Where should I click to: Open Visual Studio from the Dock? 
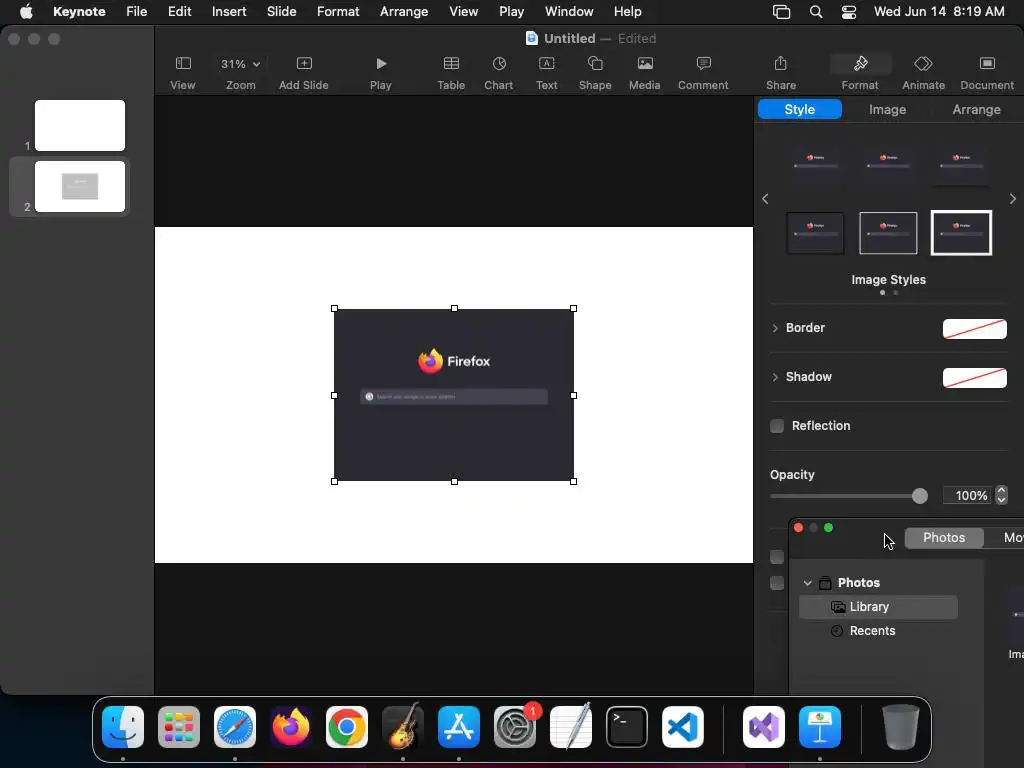coord(763,727)
